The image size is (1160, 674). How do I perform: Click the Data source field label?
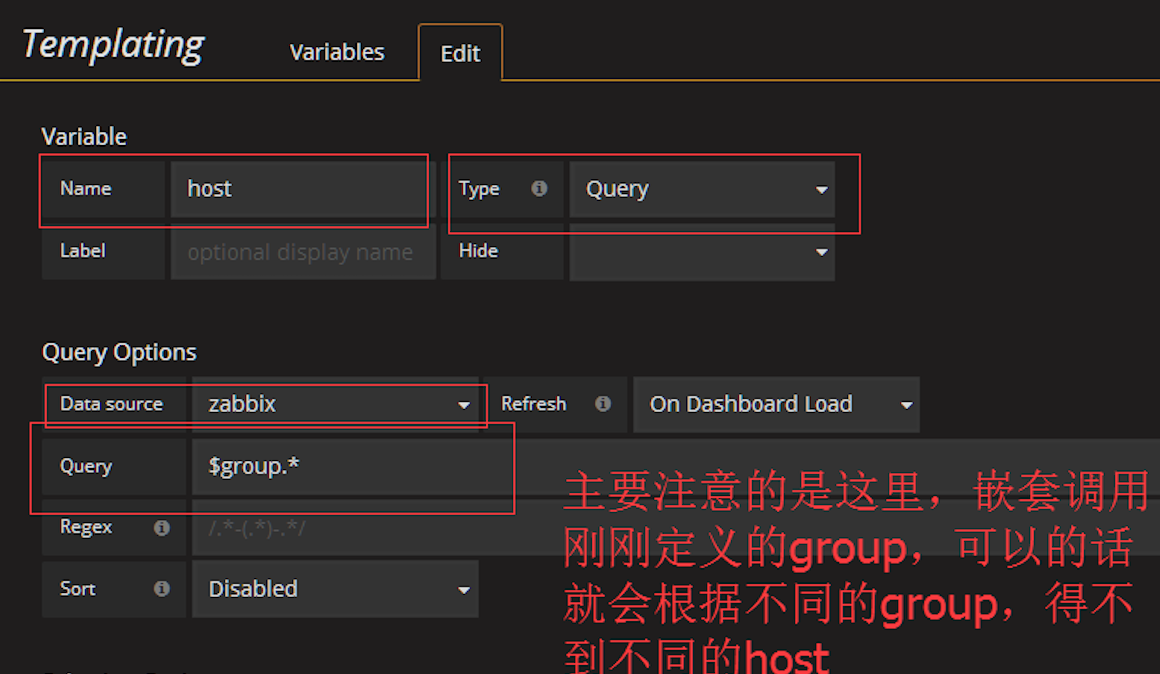click(111, 404)
